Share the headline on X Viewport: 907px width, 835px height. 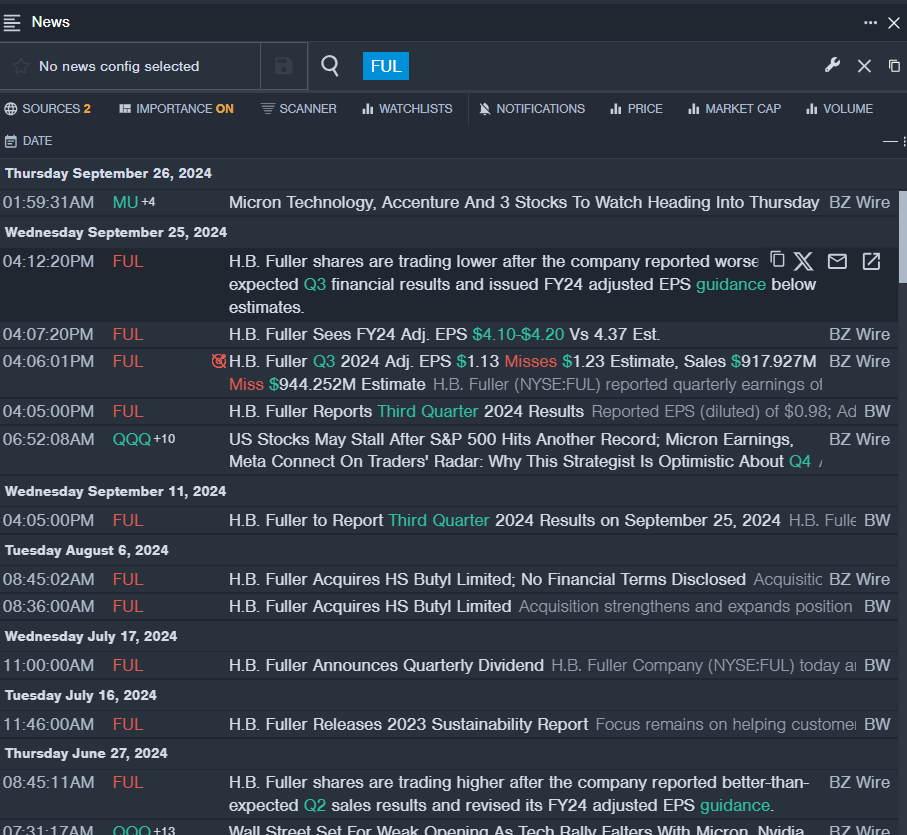click(804, 261)
